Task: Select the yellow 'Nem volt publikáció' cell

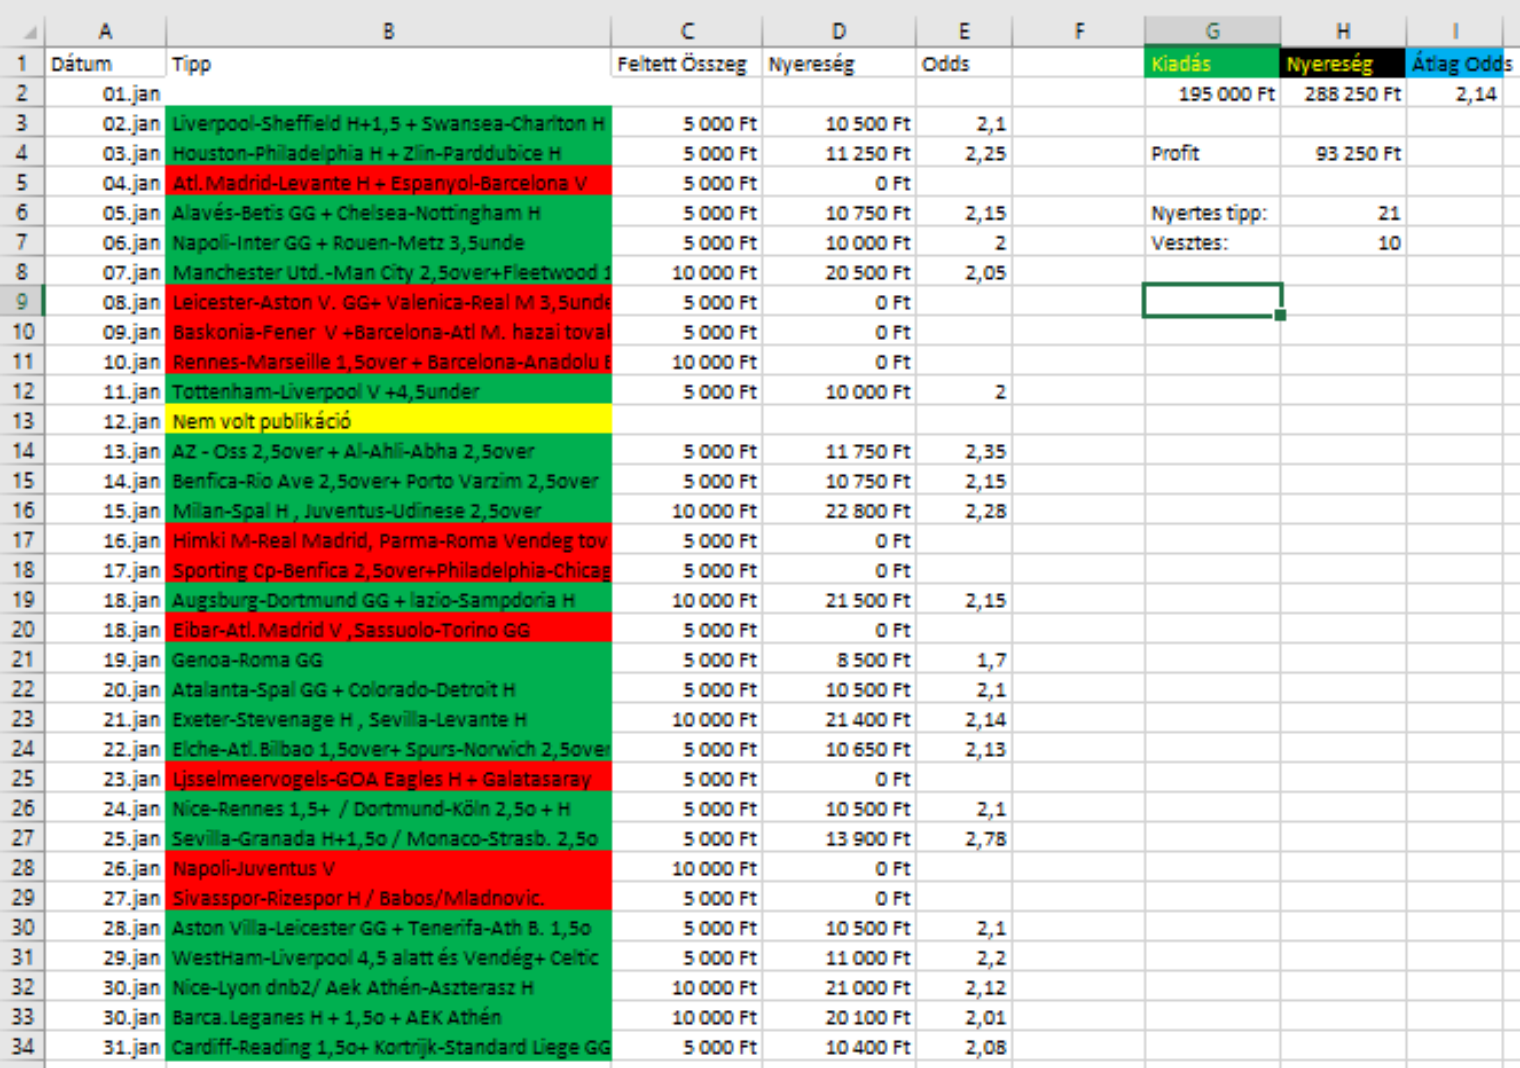Action: point(388,421)
